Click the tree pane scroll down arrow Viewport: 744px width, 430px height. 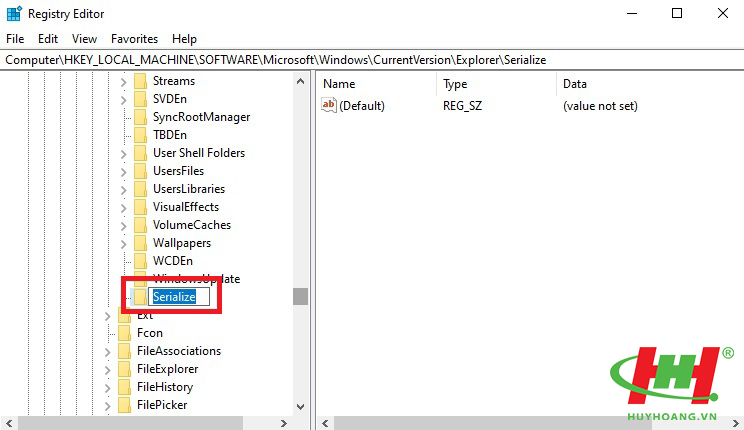pos(300,407)
